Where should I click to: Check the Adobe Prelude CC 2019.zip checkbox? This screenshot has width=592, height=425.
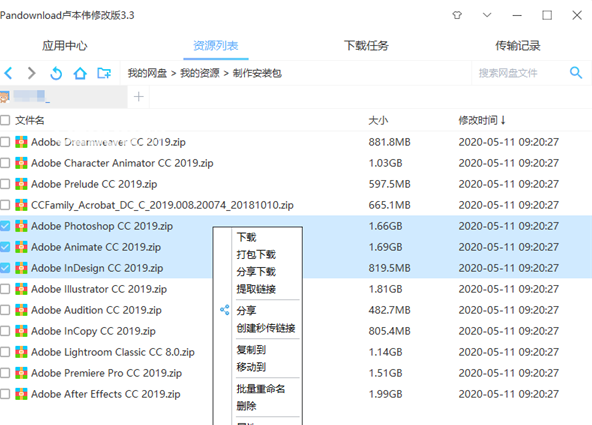[x=5, y=184]
